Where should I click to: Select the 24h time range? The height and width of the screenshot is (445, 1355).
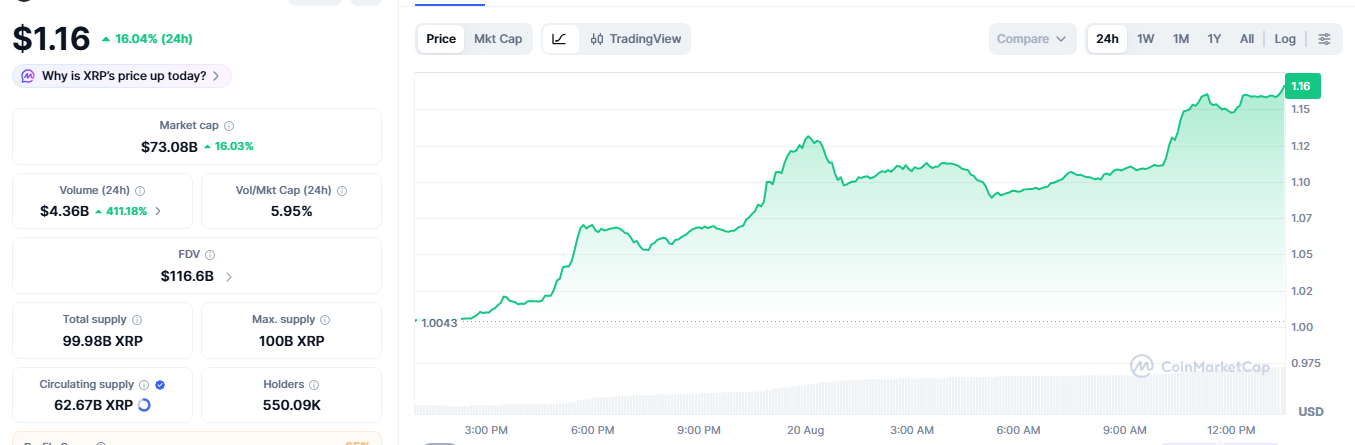click(x=1107, y=39)
